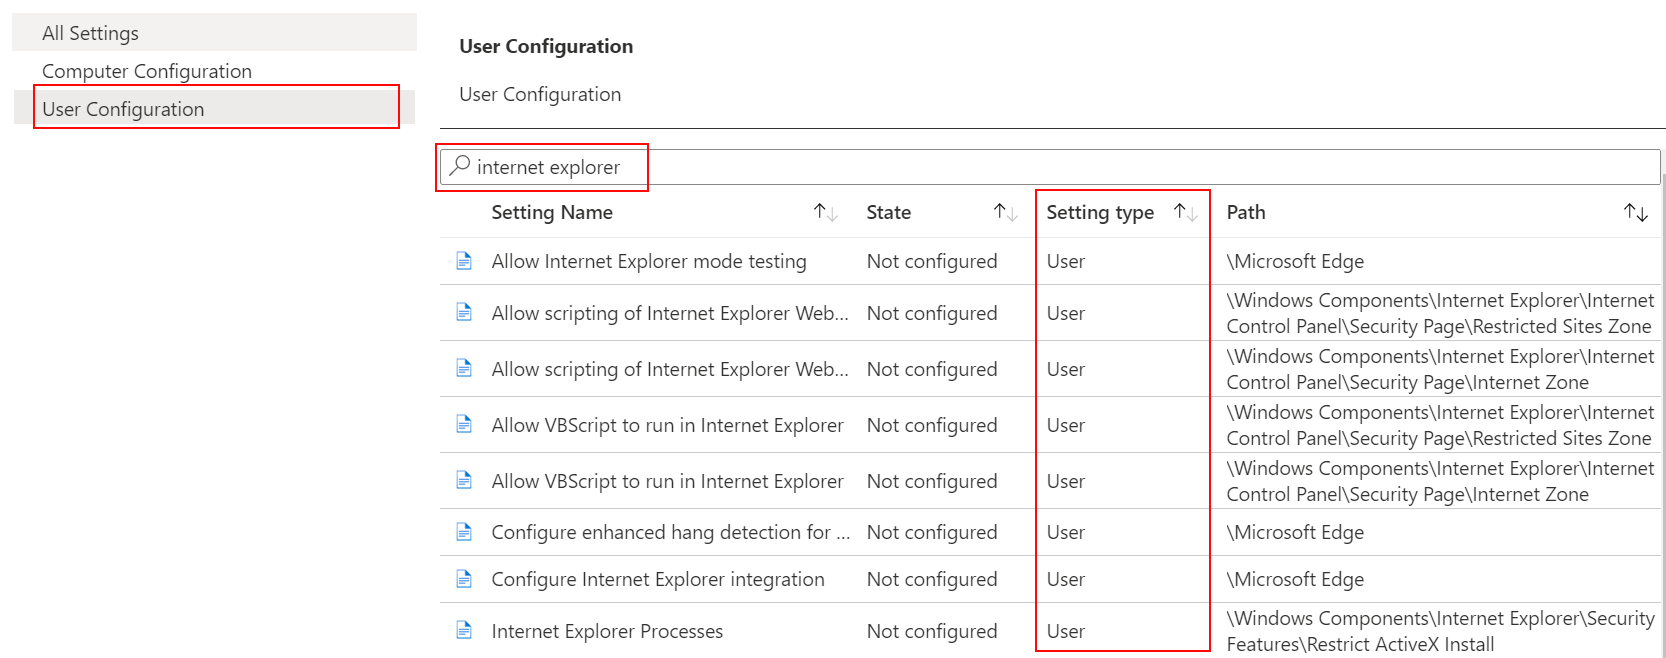Click Not configured for Configure Internet Explorer integration
The image size is (1666, 658).
tap(932, 579)
